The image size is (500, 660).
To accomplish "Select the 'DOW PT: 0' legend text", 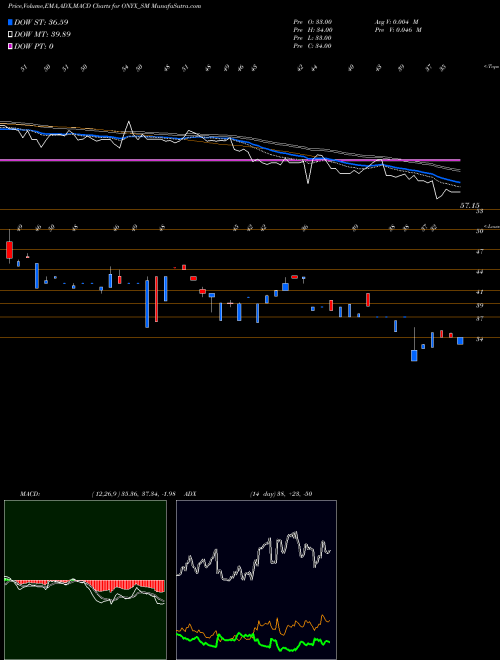I will point(34,46).
